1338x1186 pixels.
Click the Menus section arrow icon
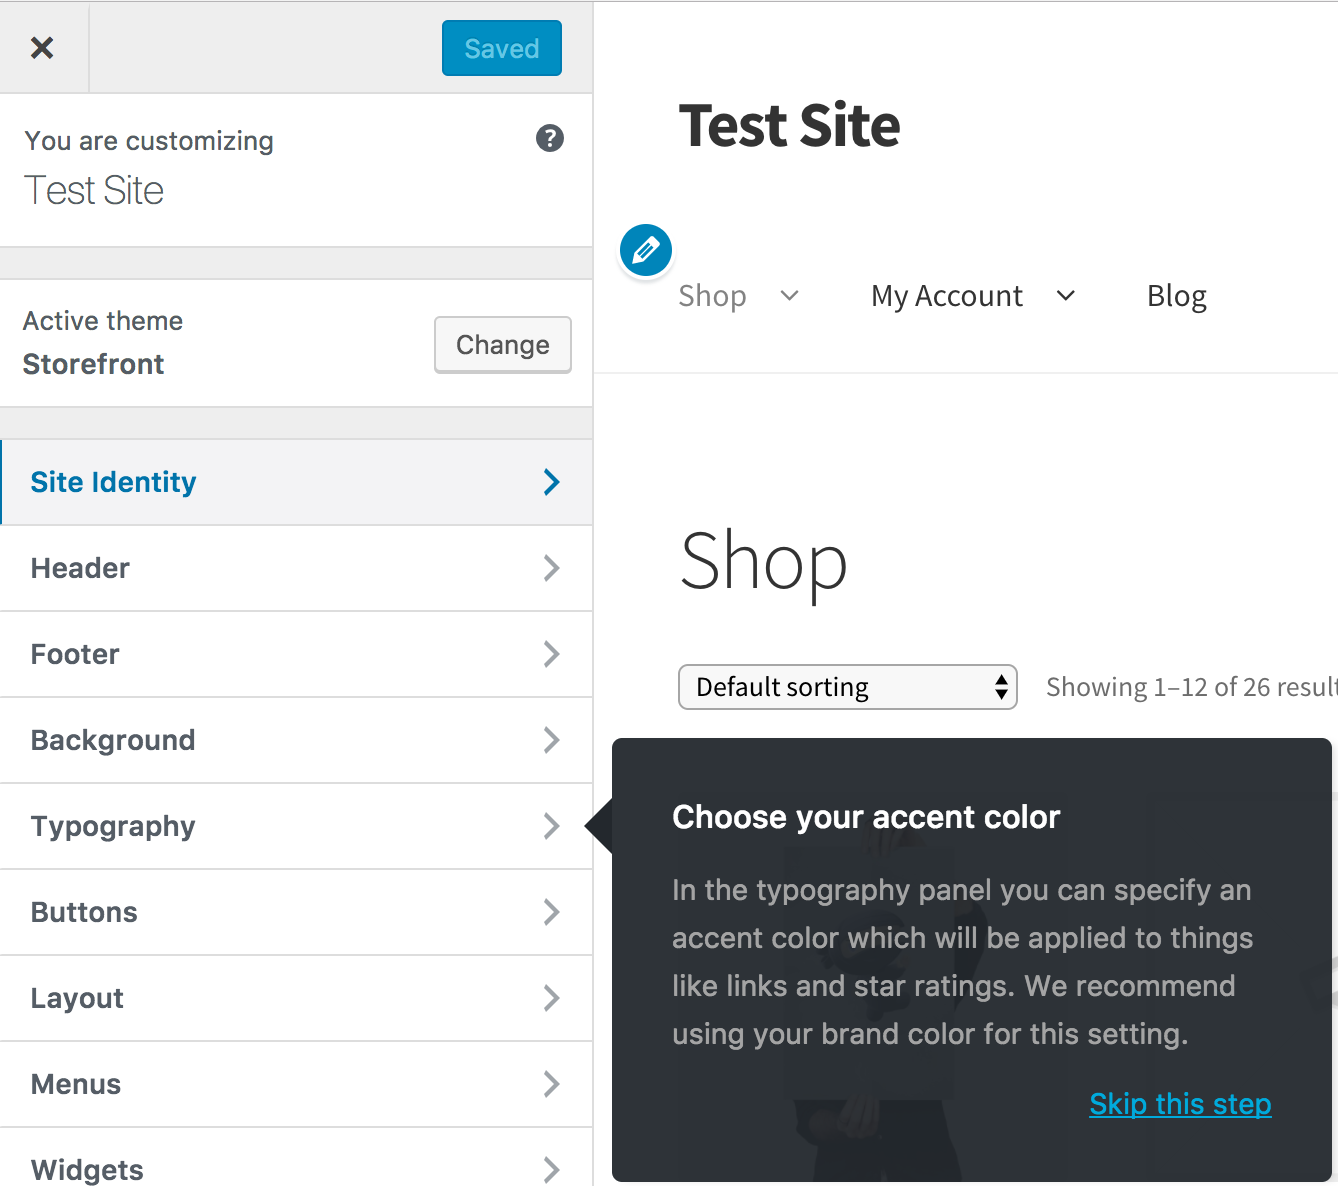551,1084
